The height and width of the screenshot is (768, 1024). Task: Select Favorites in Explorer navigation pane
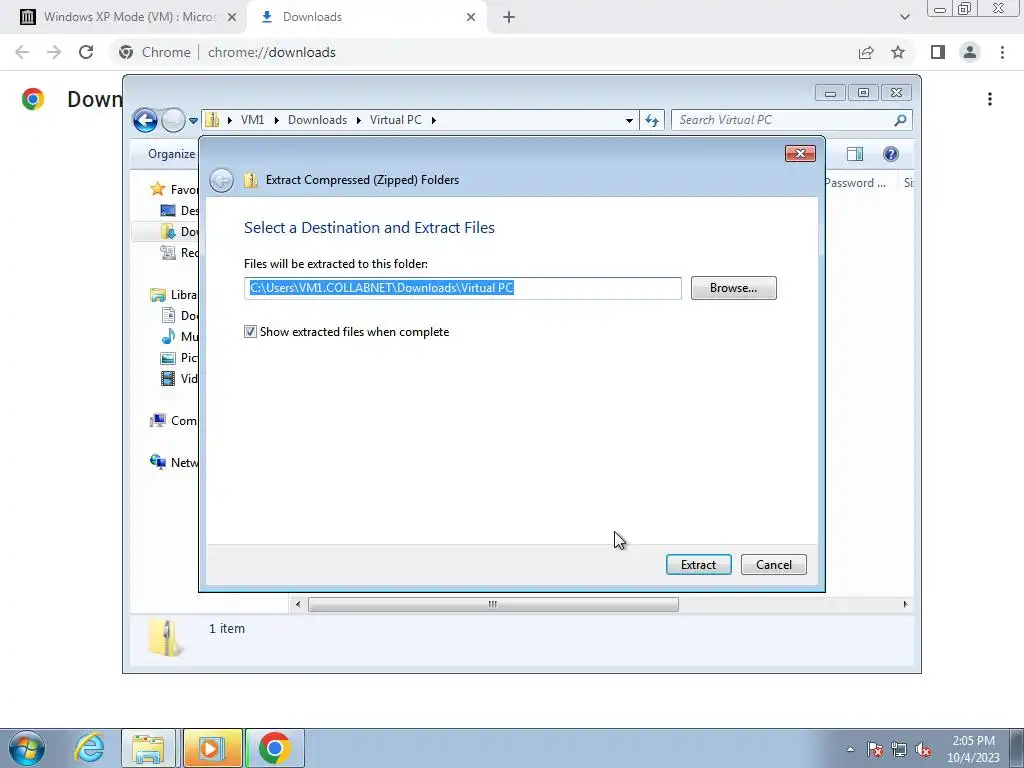[x=174, y=189]
